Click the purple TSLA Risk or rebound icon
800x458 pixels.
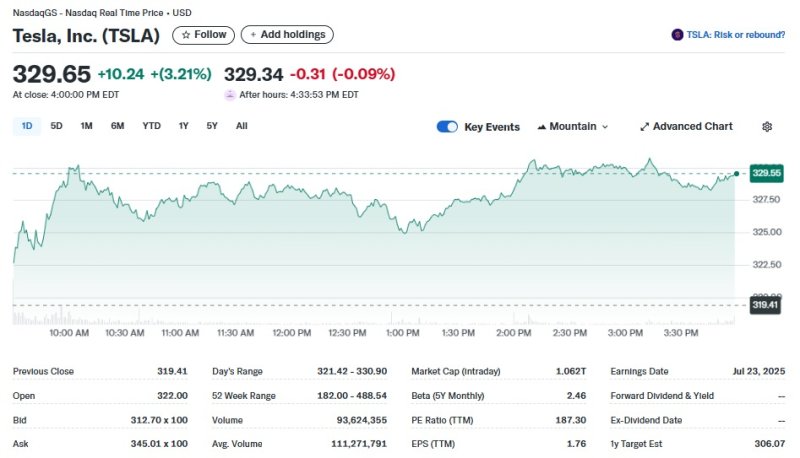tap(677, 35)
